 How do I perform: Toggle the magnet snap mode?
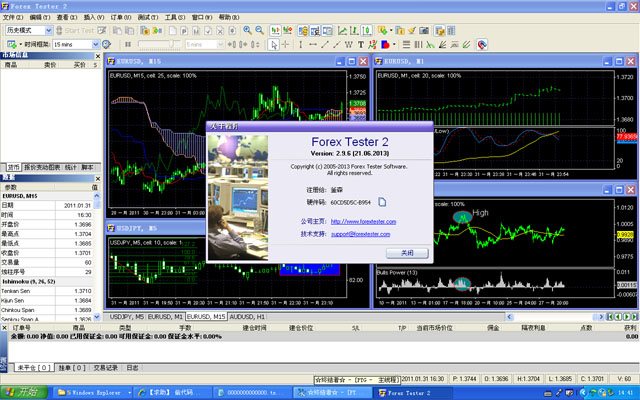(x=482, y=44)
